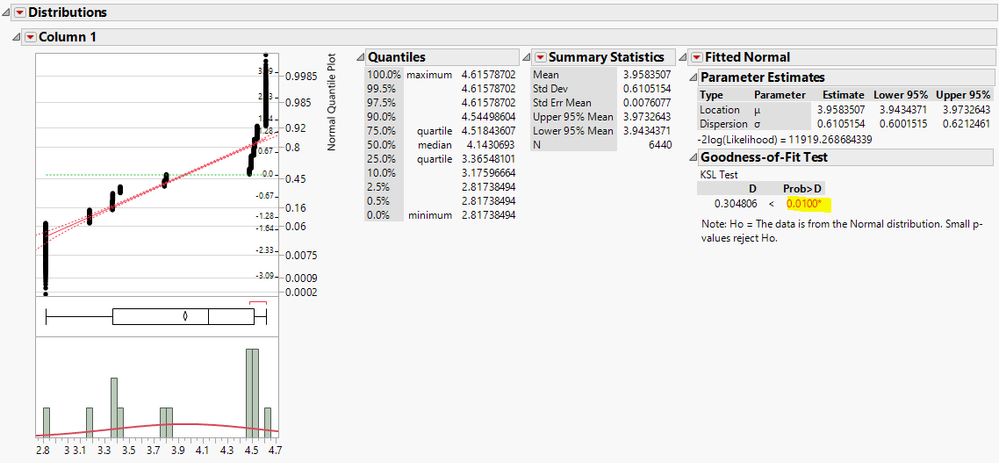999x463 pixels.
Task: Collapse the Summary Statistics disclosure triangle
Action: coord(526,57)
